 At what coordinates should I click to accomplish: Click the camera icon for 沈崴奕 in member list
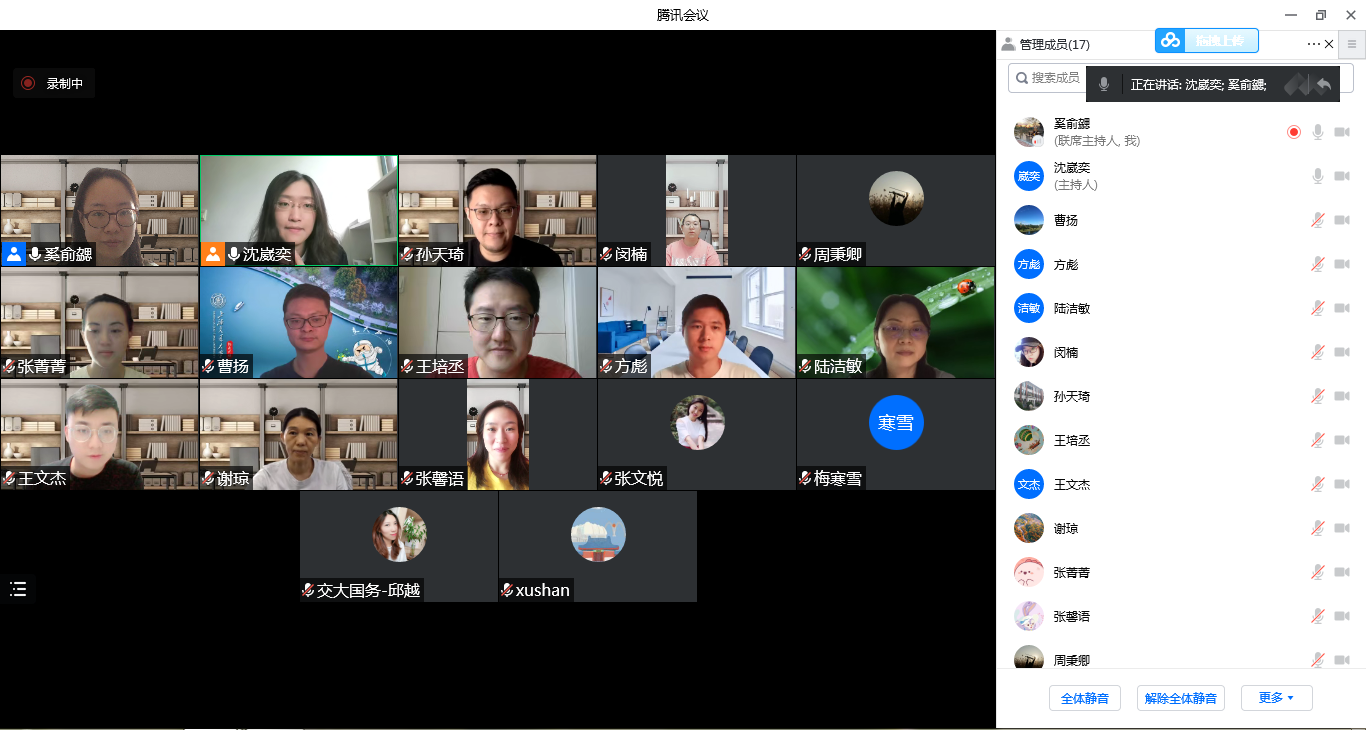(x=1341, y=176)
